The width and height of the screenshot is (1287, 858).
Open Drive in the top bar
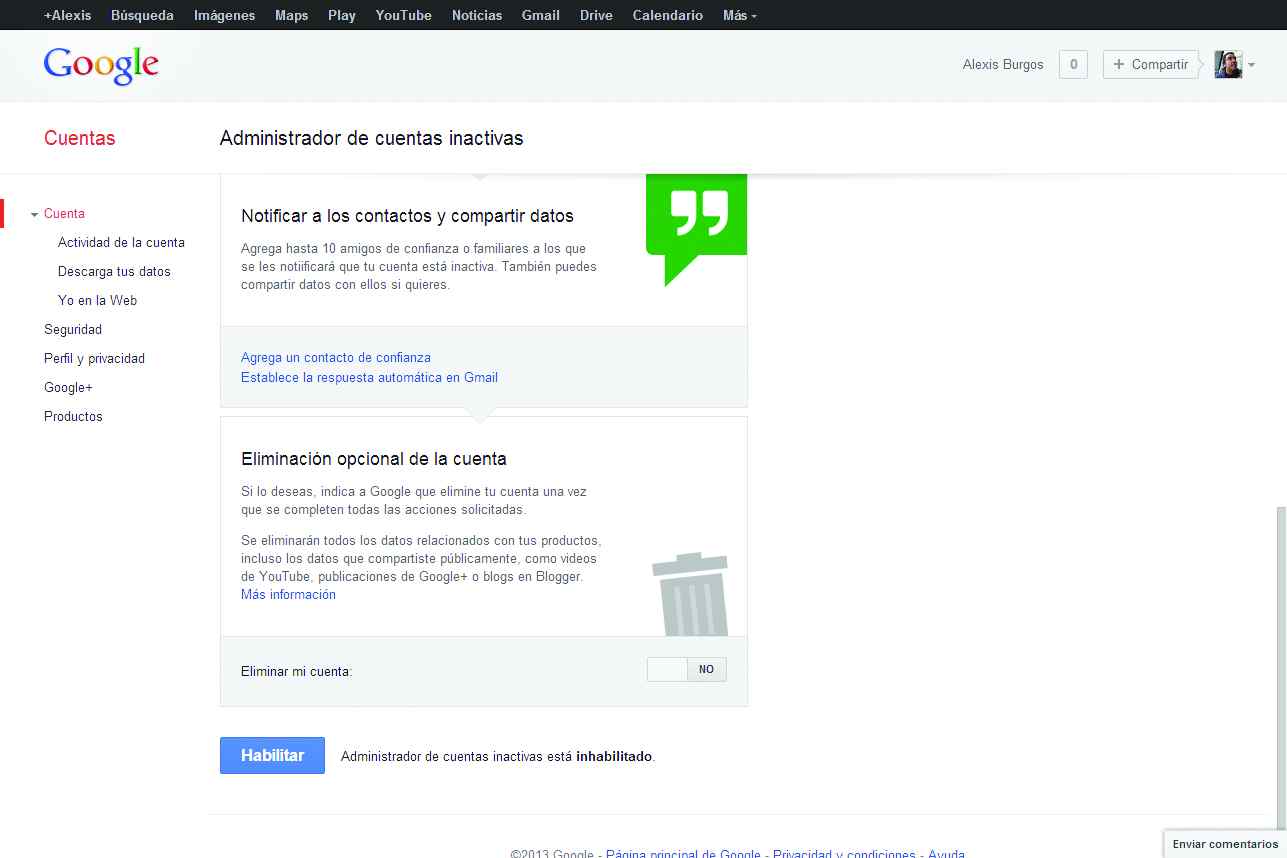(596, 15)
